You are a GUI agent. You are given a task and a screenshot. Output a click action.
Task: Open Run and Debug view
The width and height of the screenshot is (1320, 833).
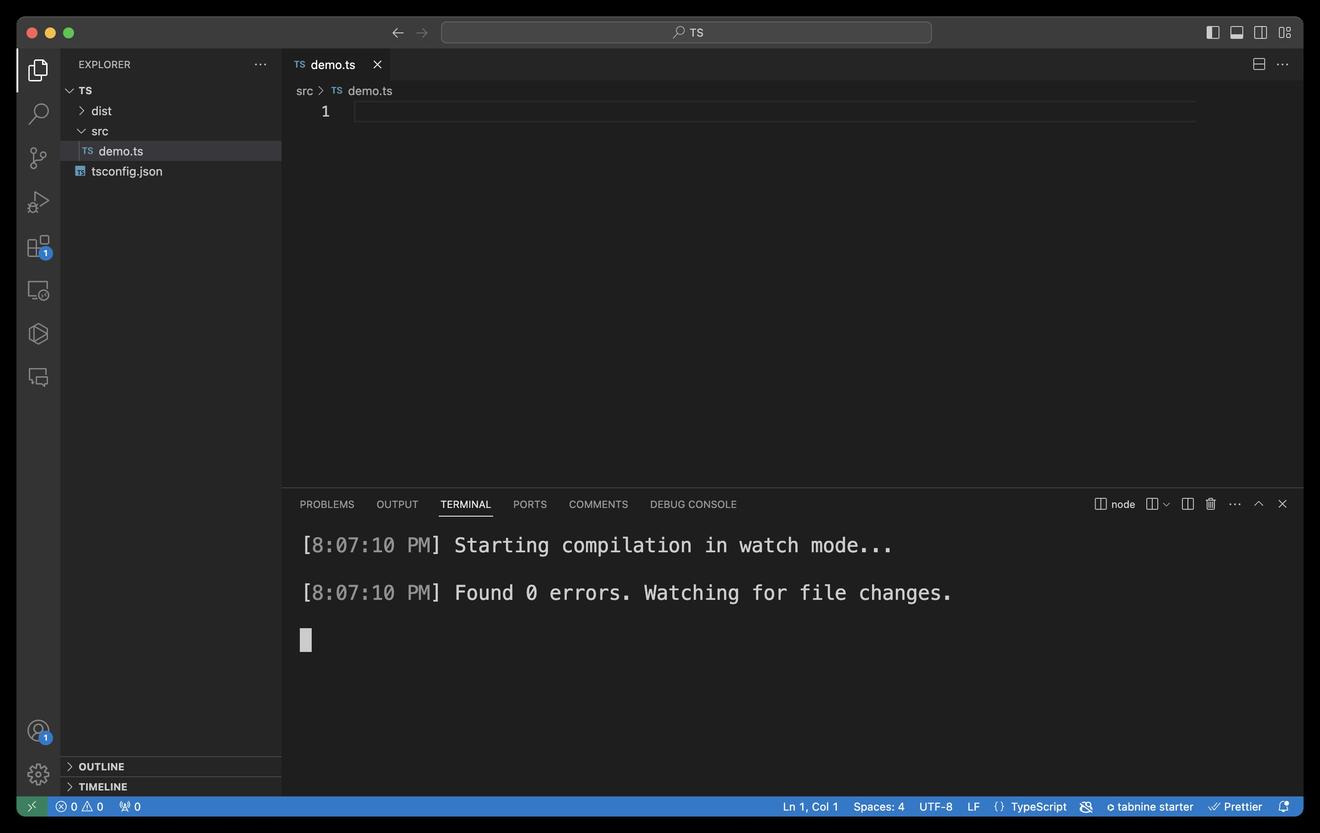38,202
